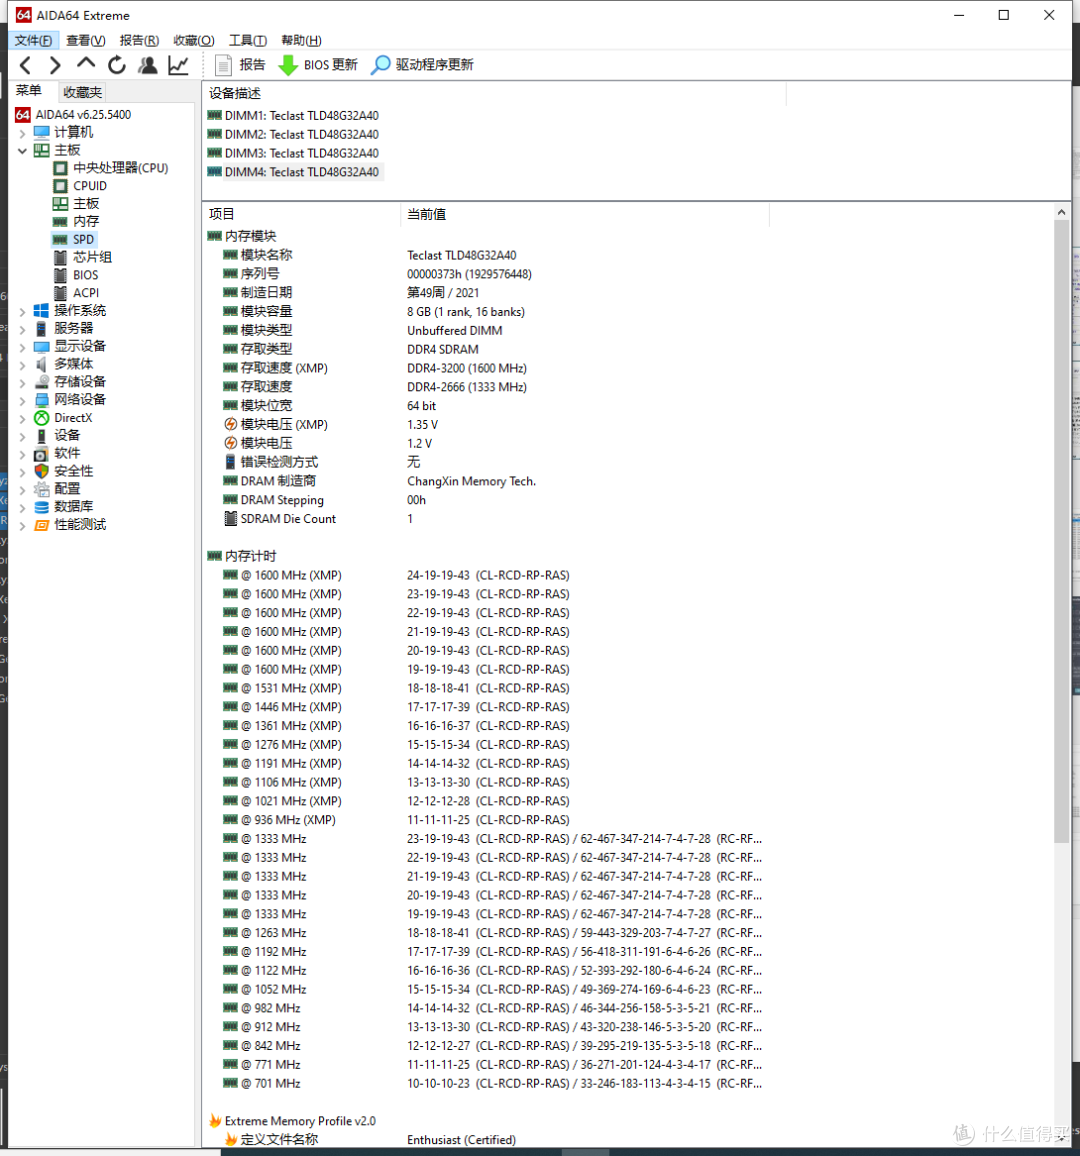Image resolution: width=1080 pixels, height=1156 pixels.
Task: Click the 配置 configuration icon
Action: [x=41, y=489]
